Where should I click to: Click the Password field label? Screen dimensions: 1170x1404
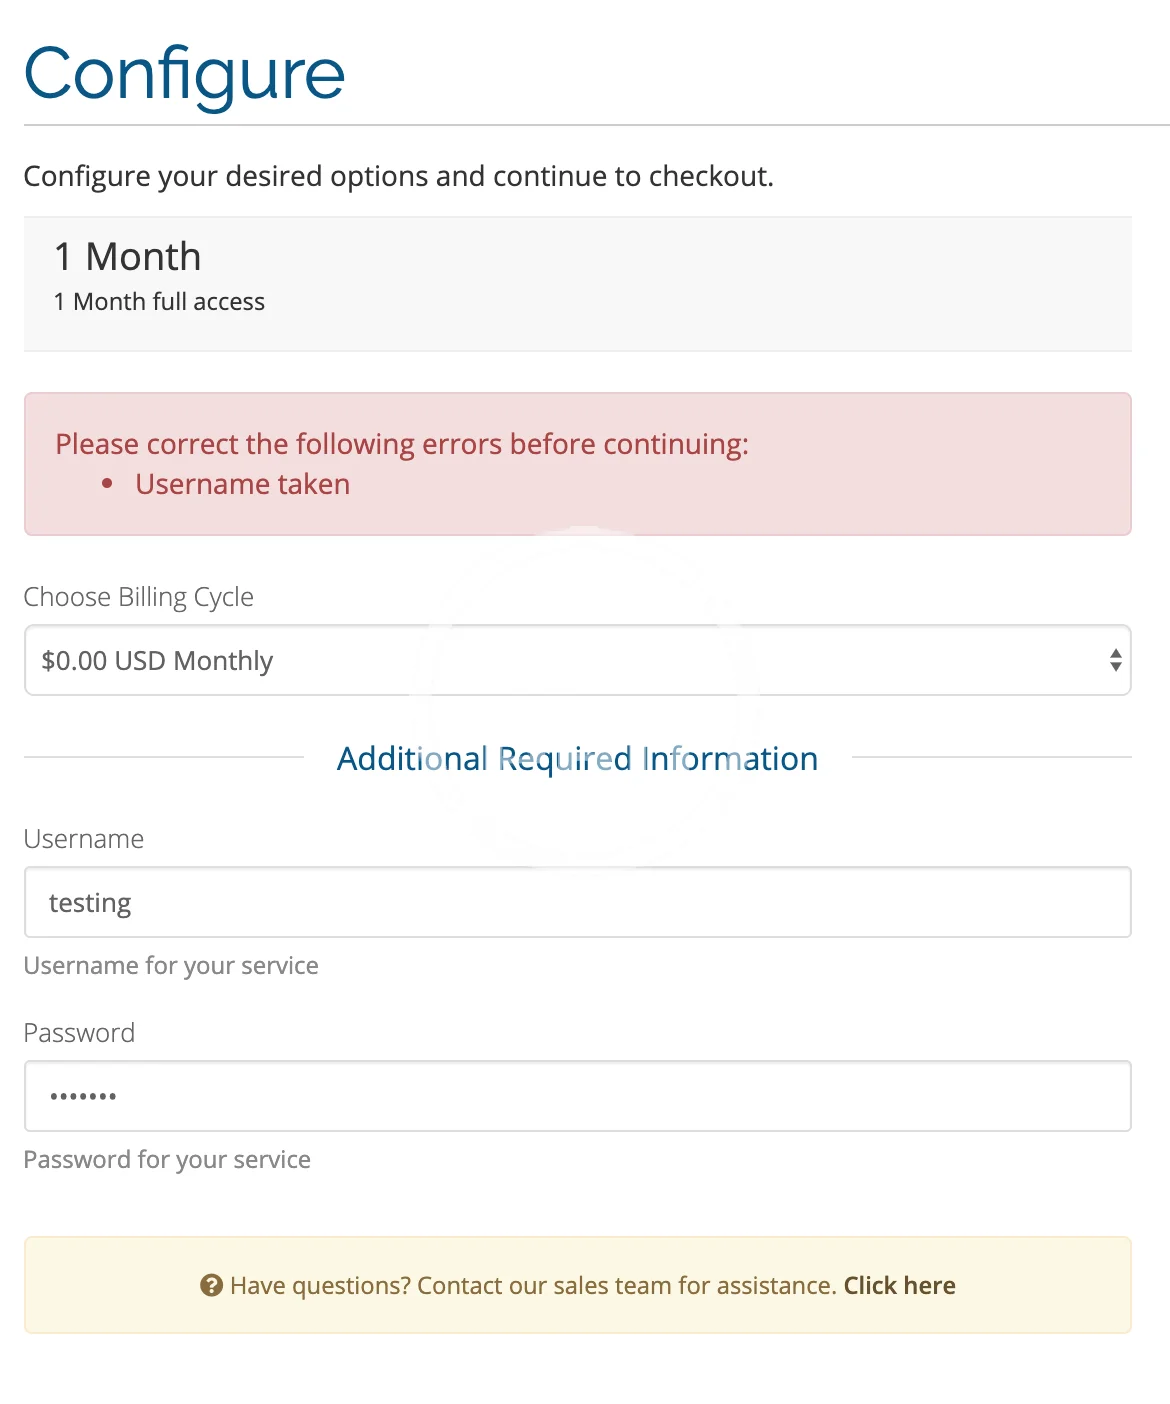(x=79, y=1033)
